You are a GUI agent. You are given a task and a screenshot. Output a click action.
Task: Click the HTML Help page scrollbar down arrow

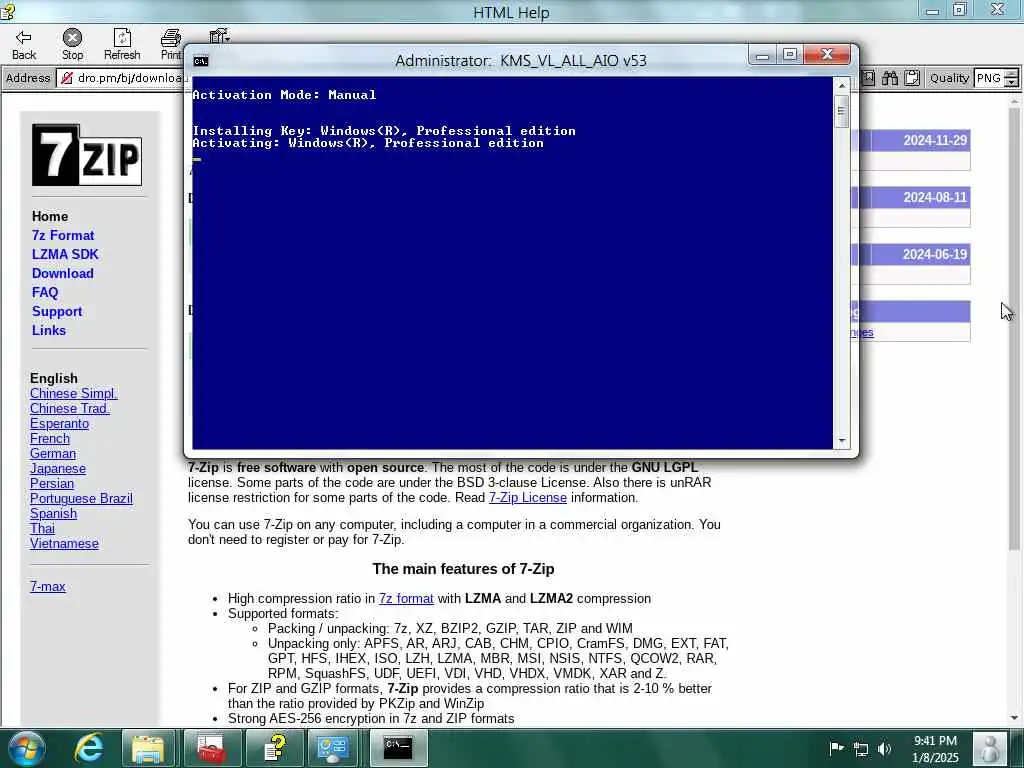1014,718
